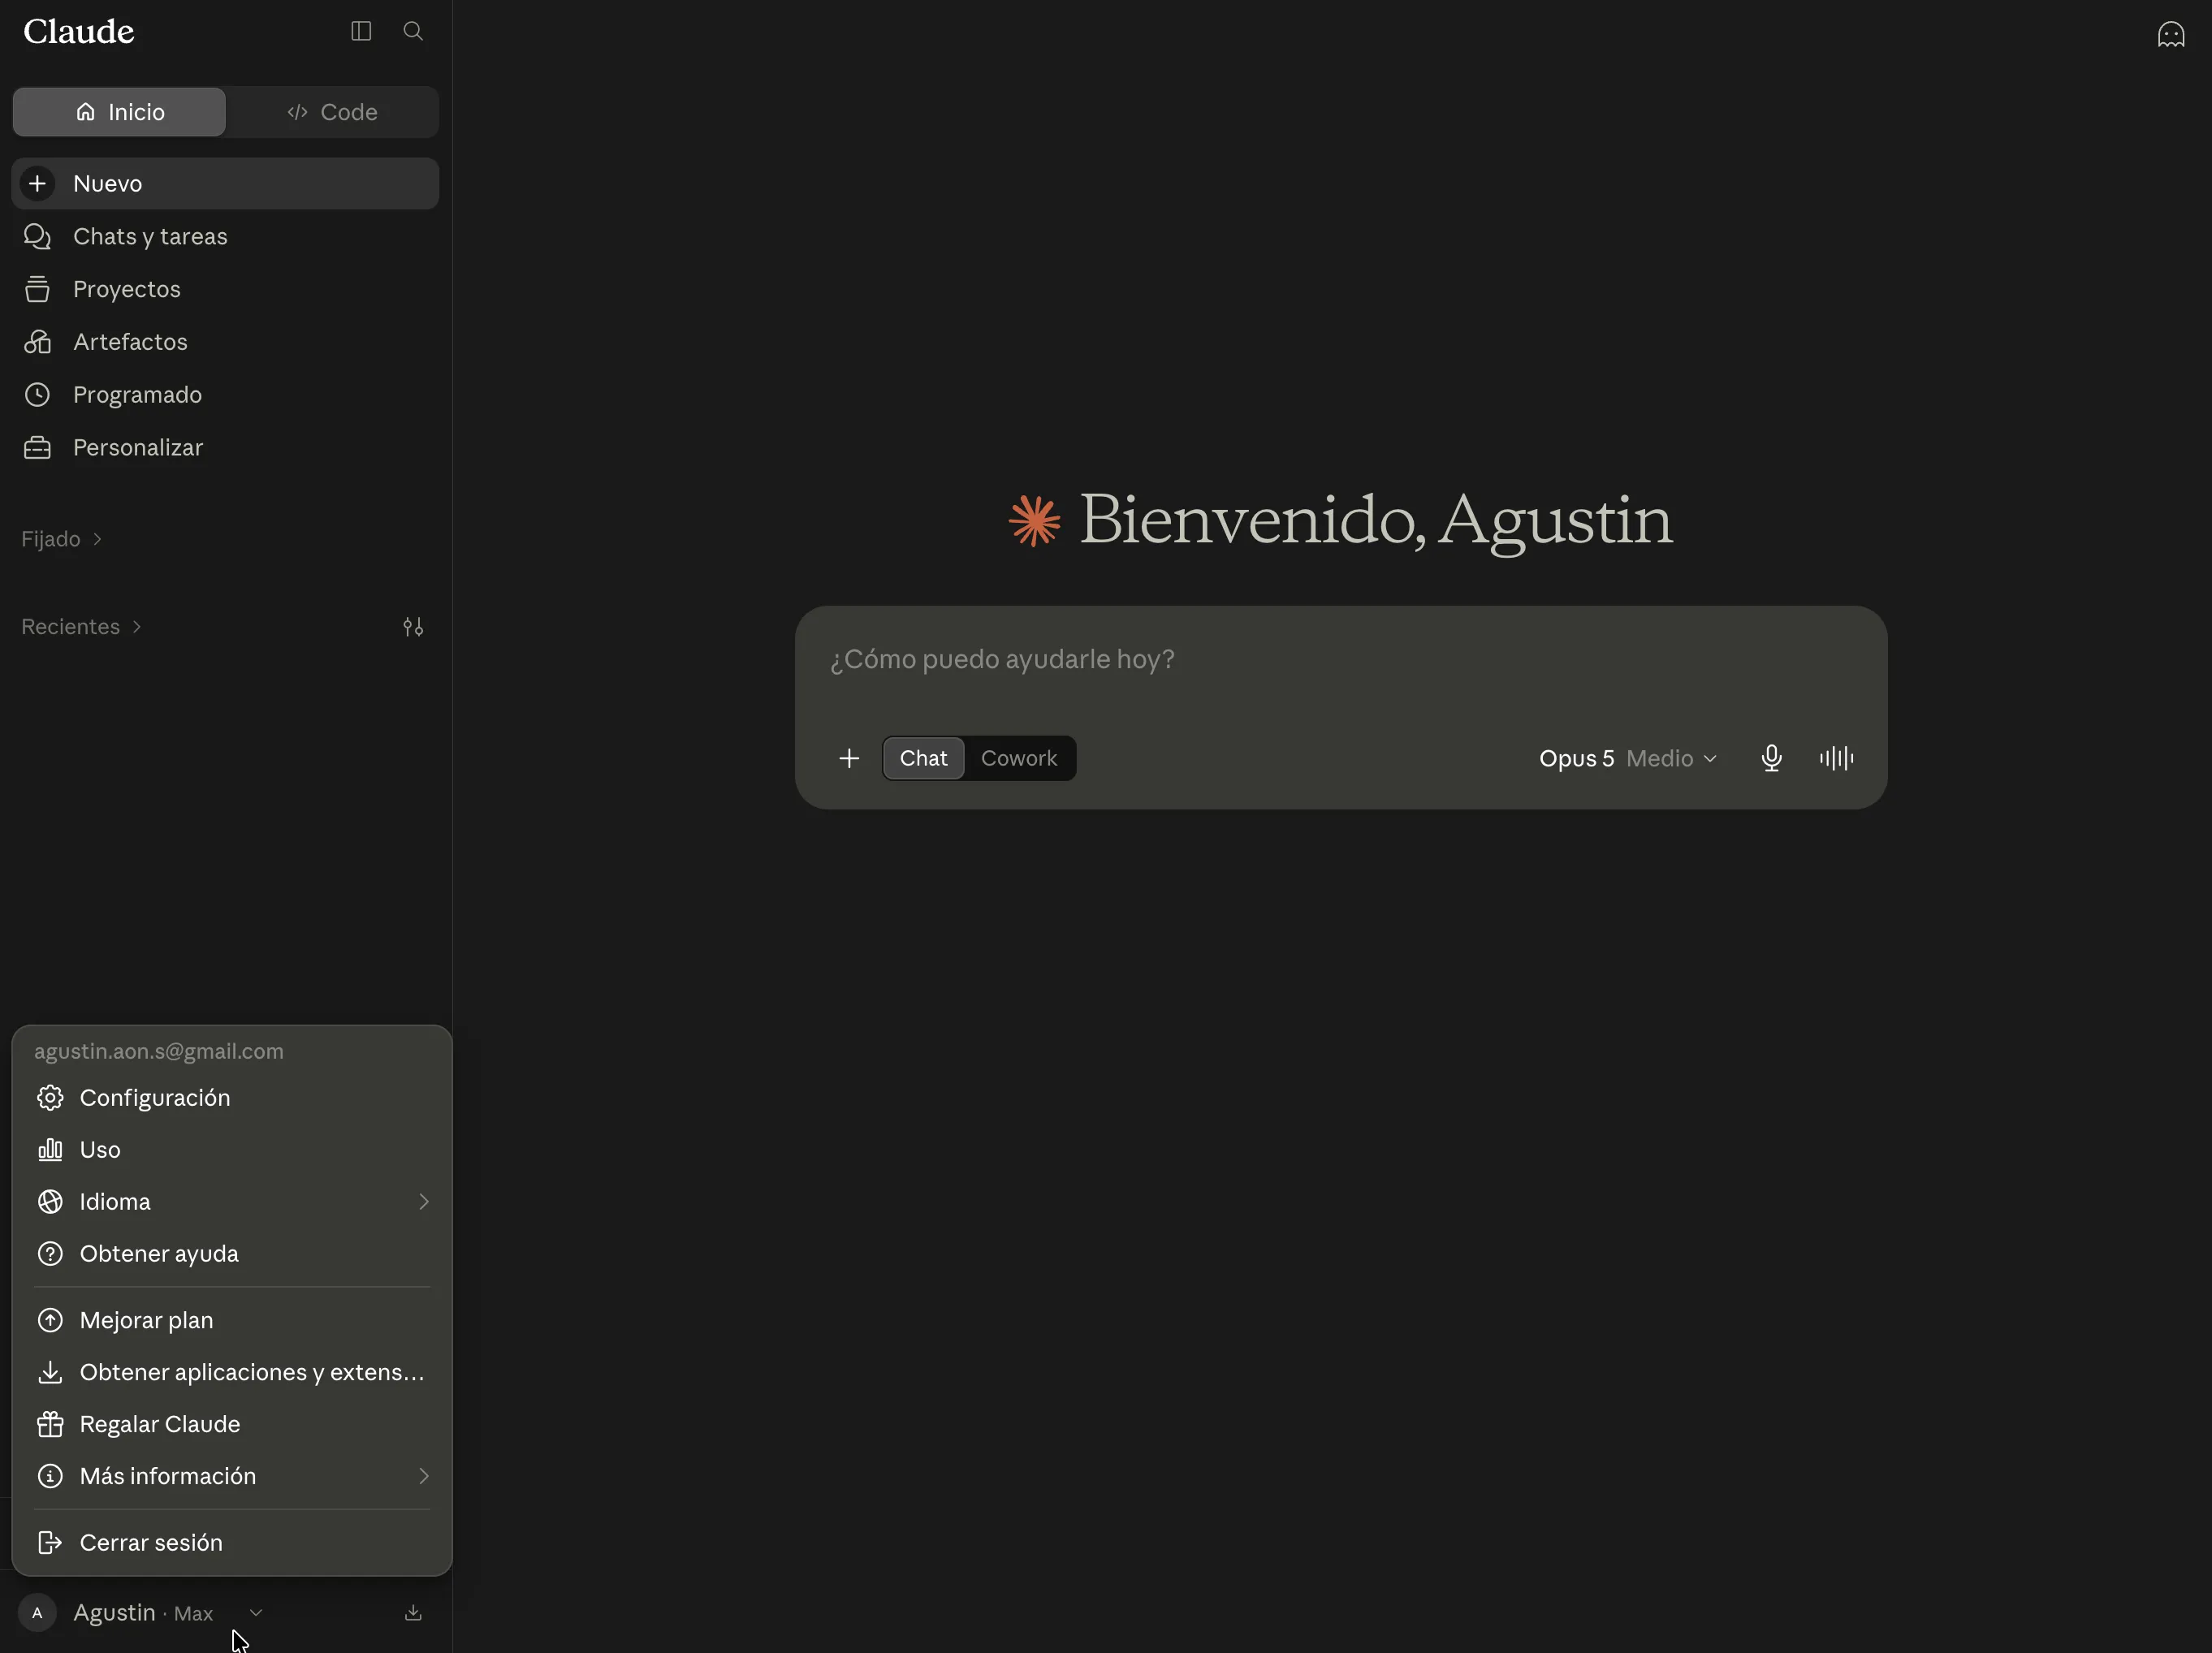Click the plus attach icon in the prompt box
Image resolution: width=2212 pixels, height=1653 pixels.
849,758
